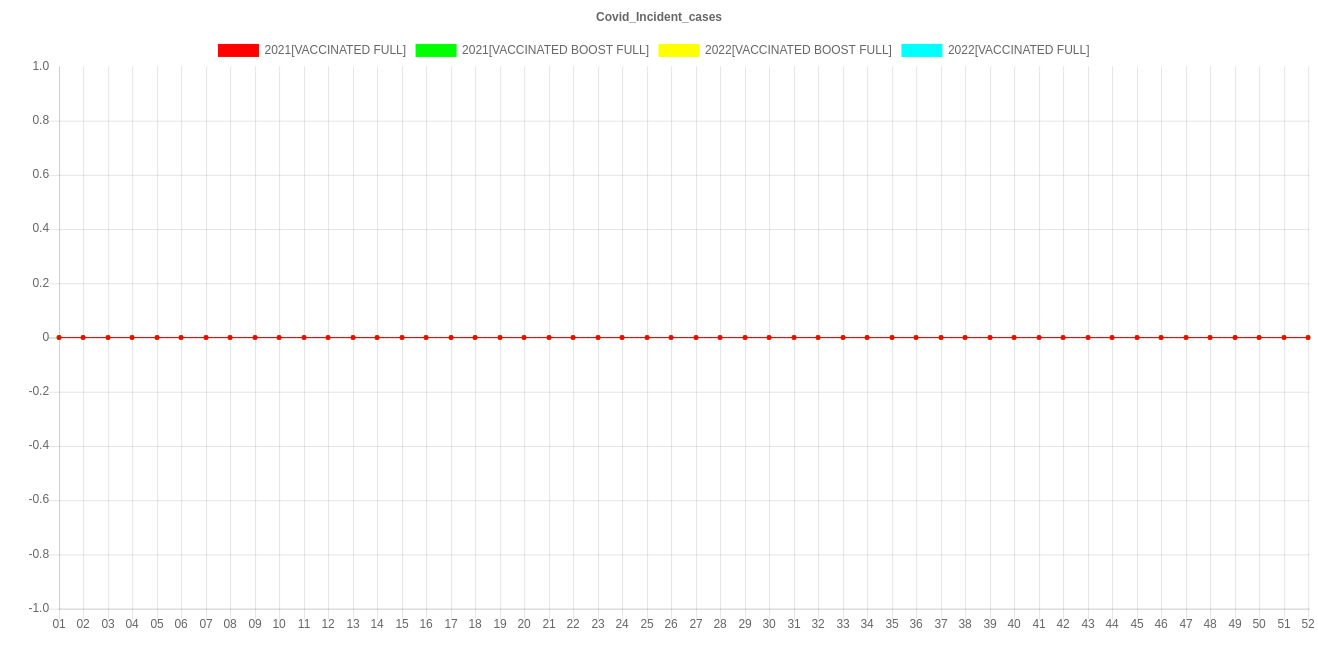Click the x-axis label 15

click(x=402, y=624)
